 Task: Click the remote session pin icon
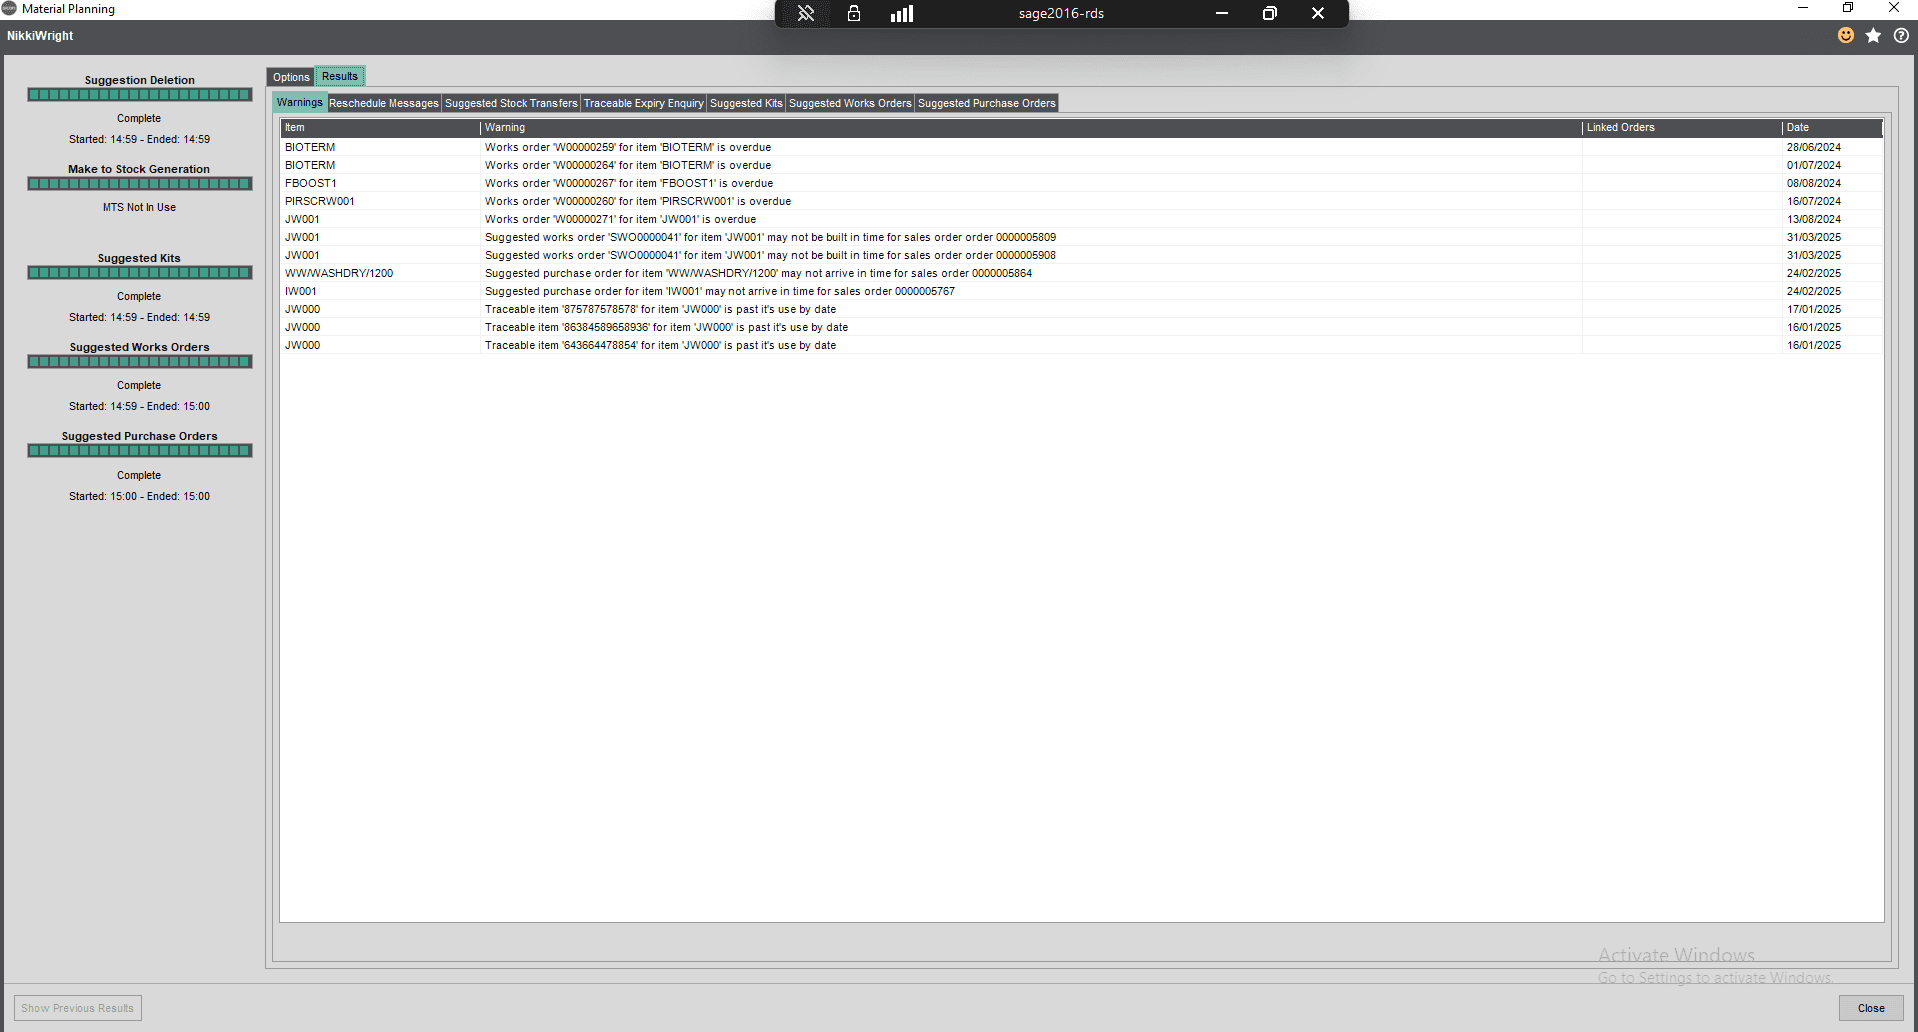(x=806, y=13)
